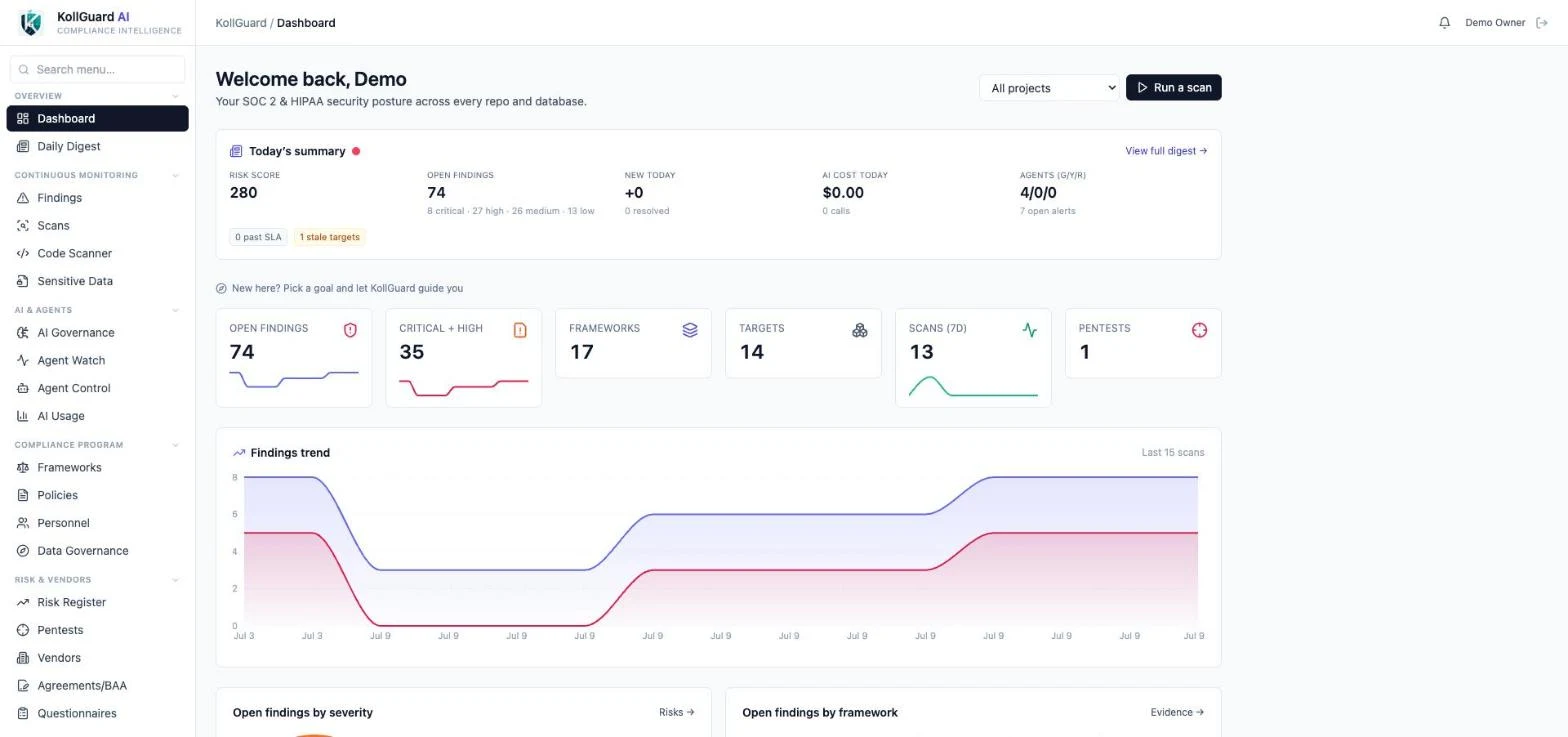Click the Dashboard grid icon in sidebar

pos(23,118)
